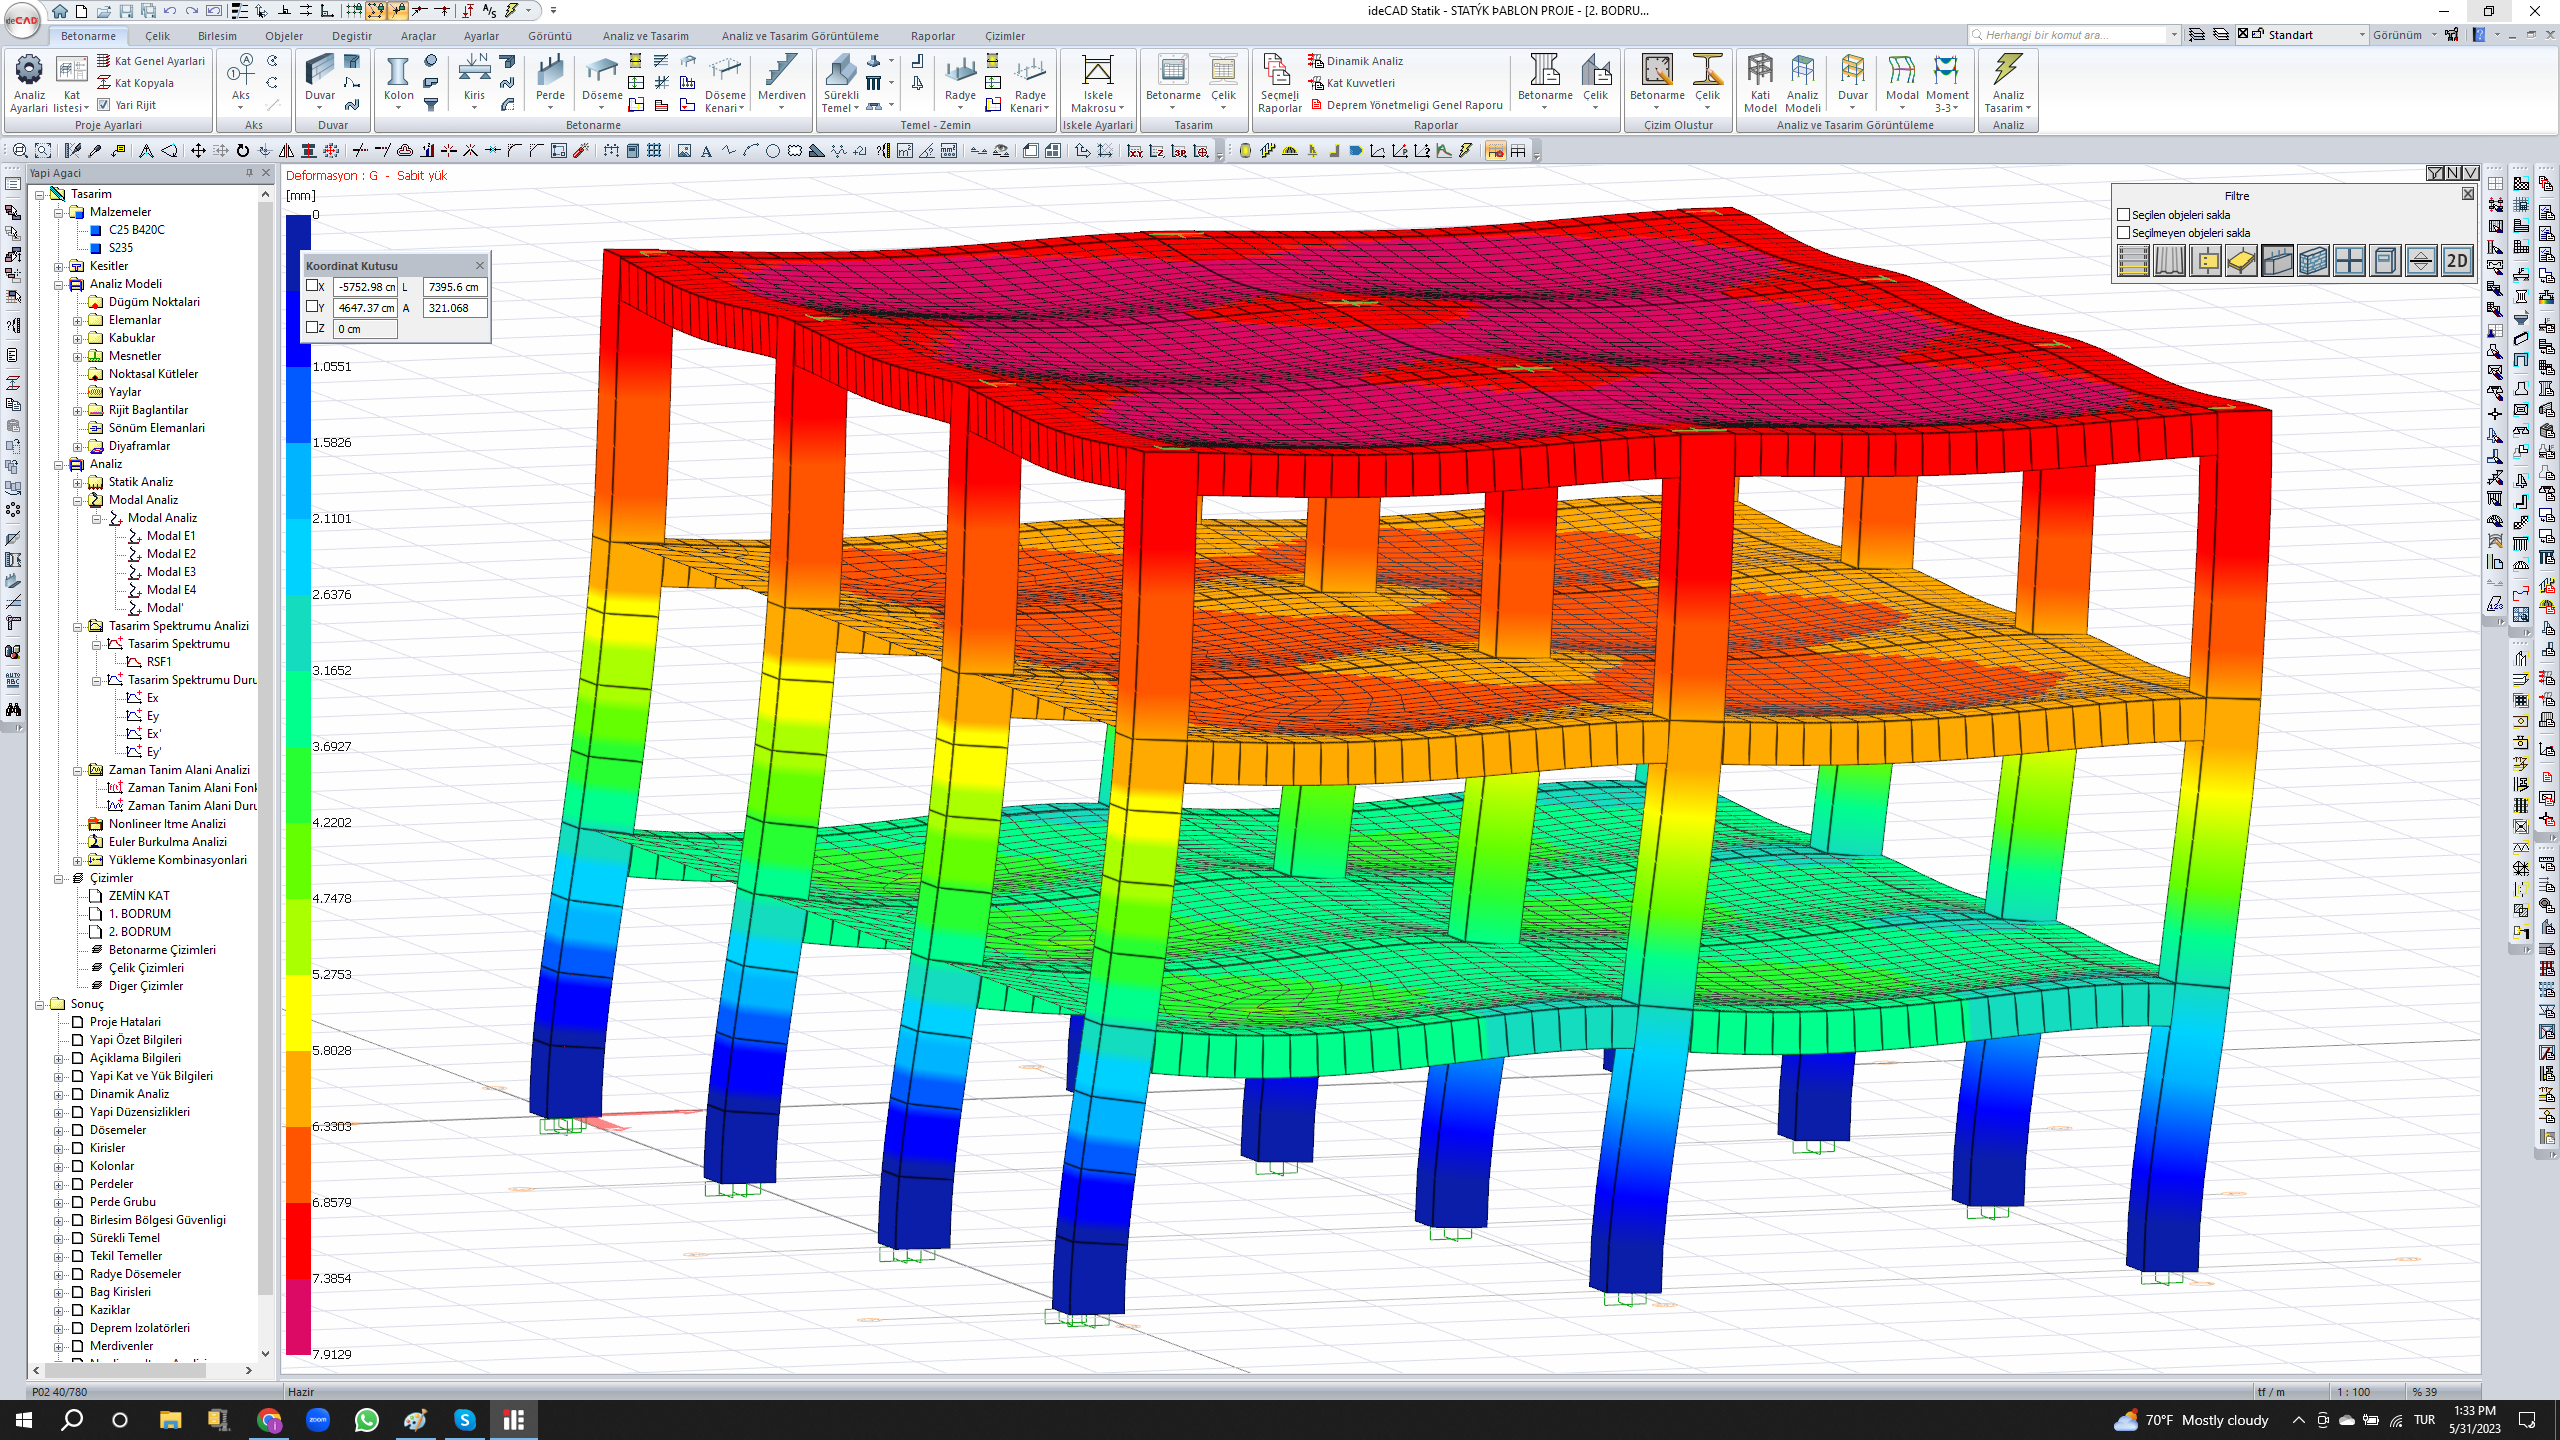
Task: Click Kat Genel Ayarlari button
Action: coord(151,61)
